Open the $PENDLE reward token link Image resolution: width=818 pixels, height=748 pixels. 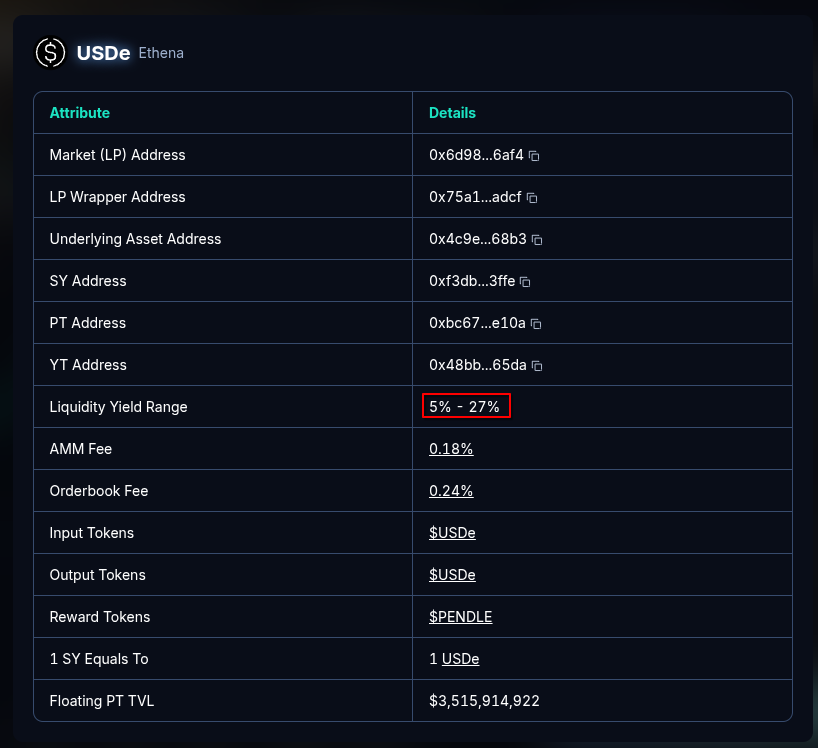[x=460, y=617]
